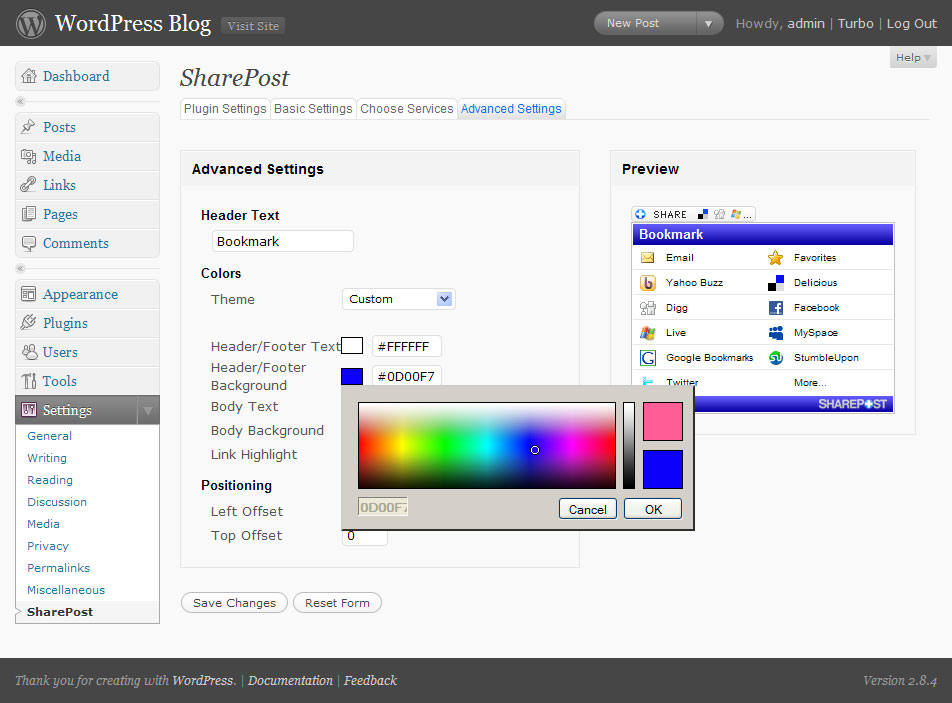
Task: Click the MySpace icon in preview
Action: (775, 333)
